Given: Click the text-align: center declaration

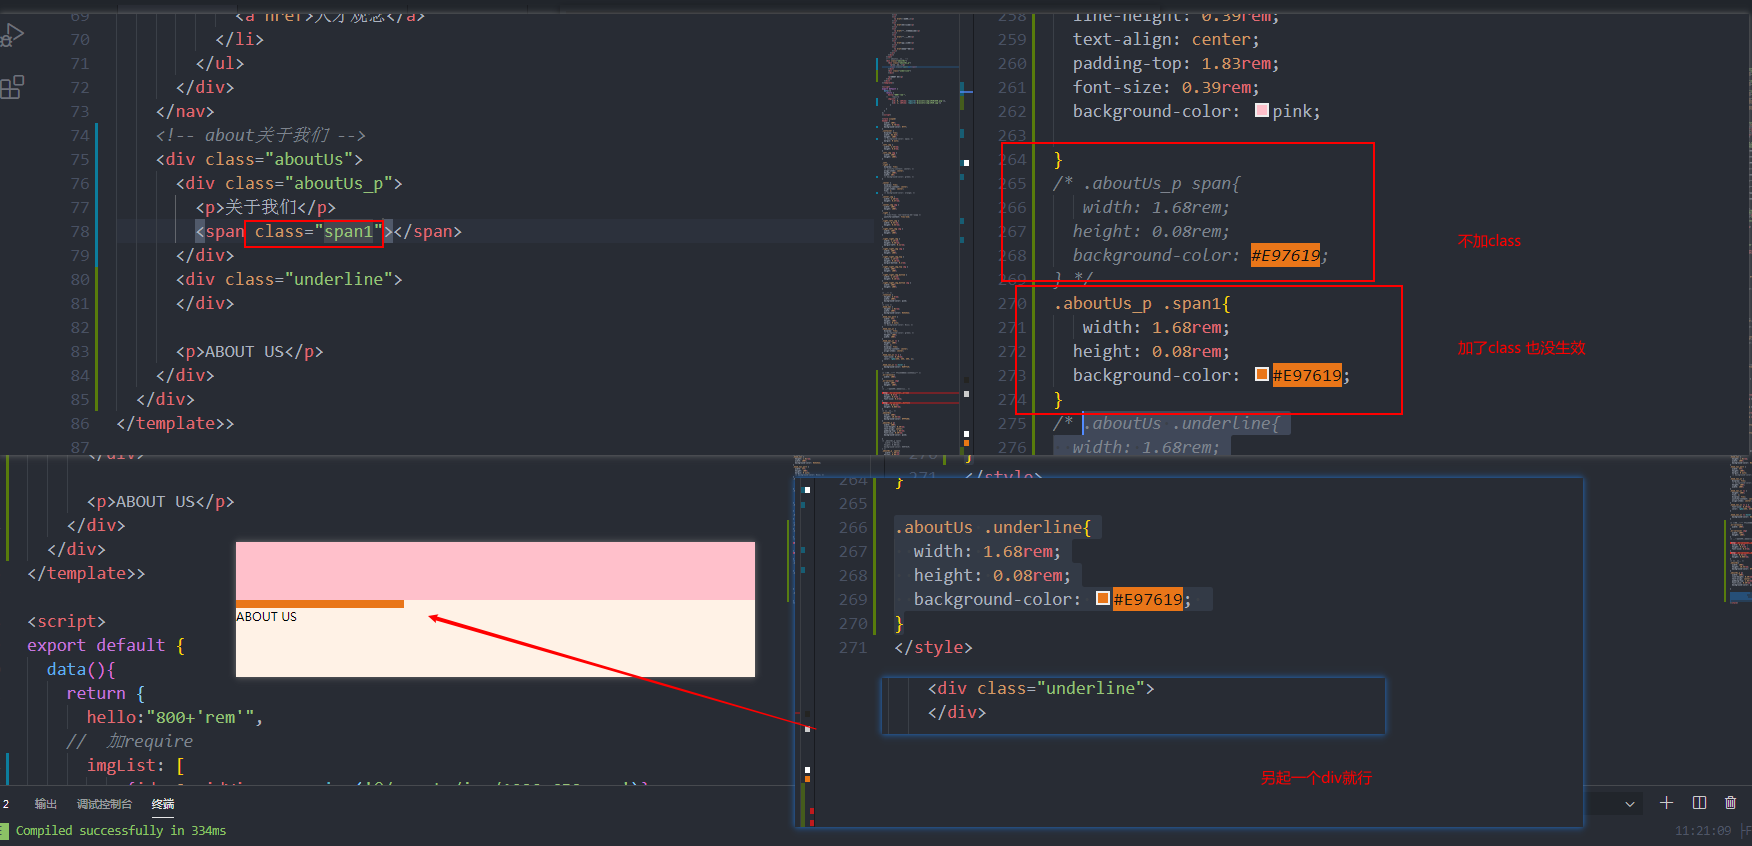Looking at the screenshot, I should tap(1166, 40).
